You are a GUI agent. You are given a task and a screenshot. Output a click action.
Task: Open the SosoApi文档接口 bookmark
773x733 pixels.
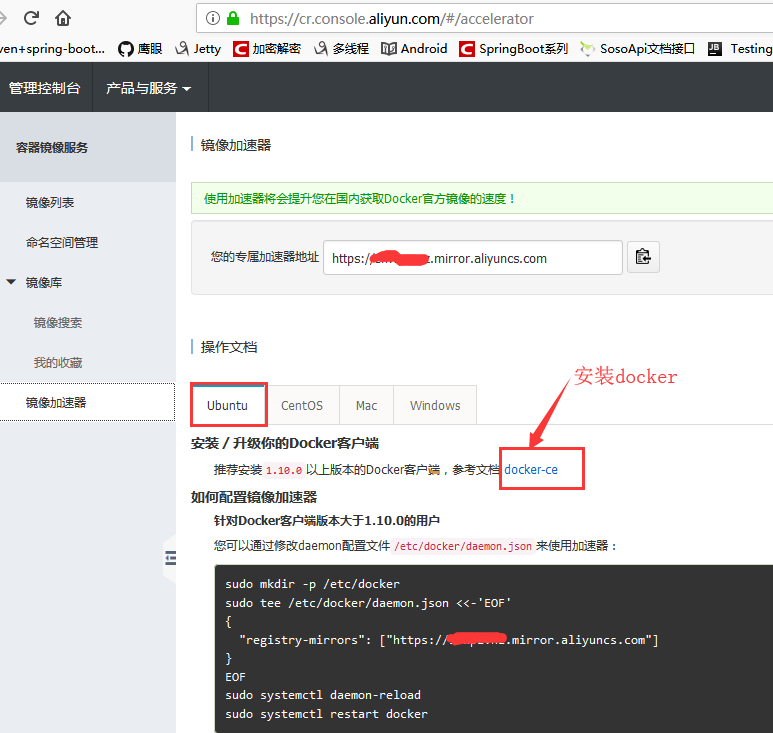tap(637, 49)
